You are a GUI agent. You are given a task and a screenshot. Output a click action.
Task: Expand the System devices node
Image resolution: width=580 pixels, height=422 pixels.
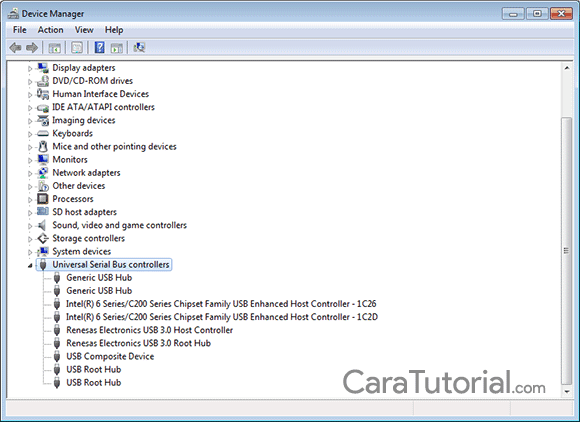coord(30,252)
